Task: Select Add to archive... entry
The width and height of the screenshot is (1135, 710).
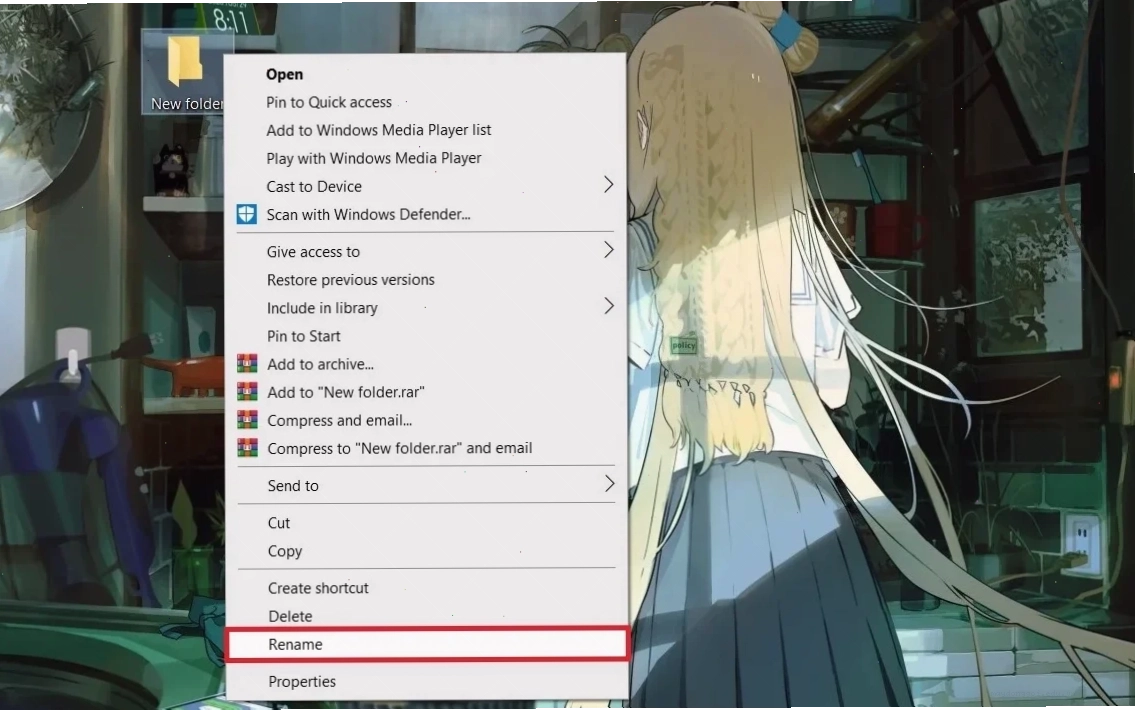Action: point(426,364)
